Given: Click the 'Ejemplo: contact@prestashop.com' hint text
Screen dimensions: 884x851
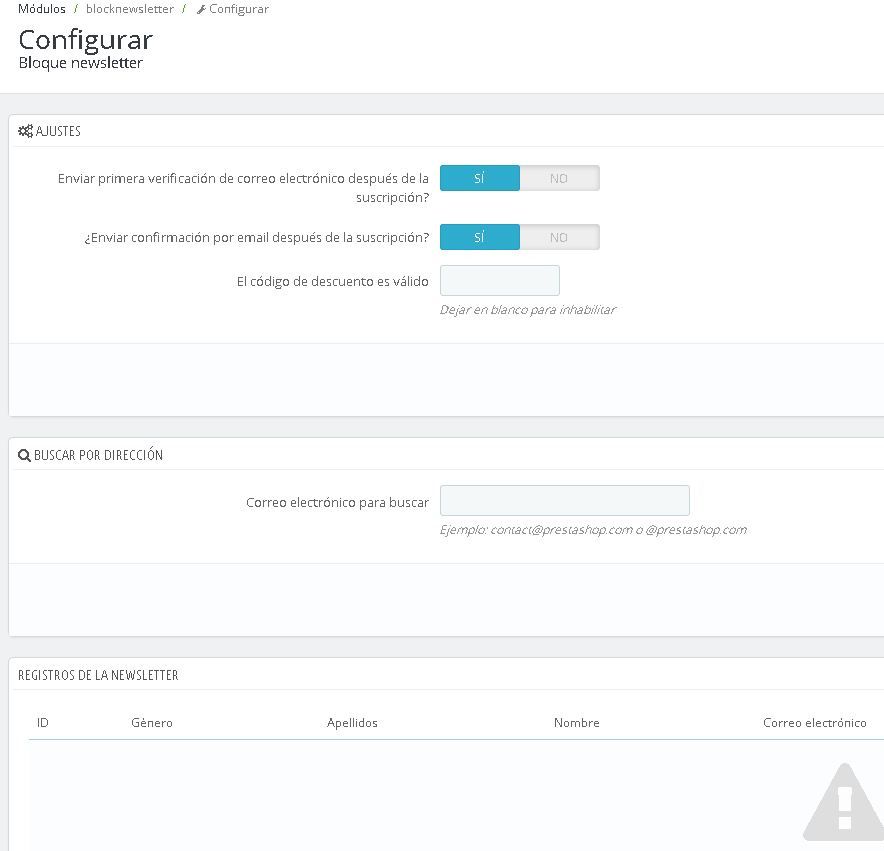Looking at the screenshot, I should [x=593, y=530].
